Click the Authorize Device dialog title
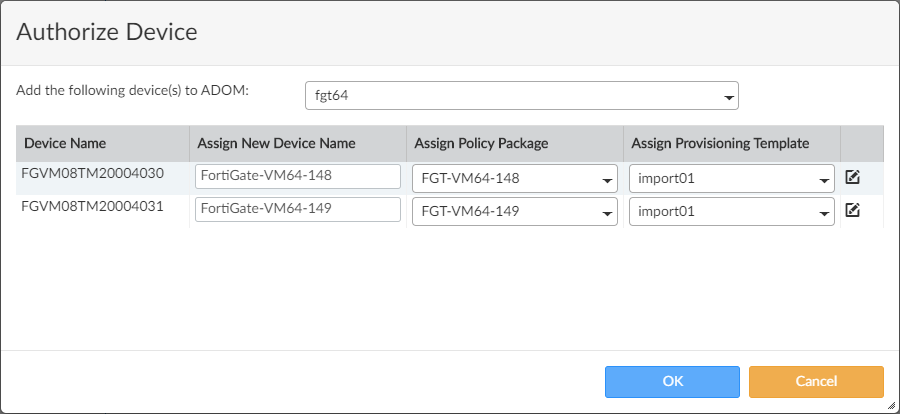Image resolution: width=900 pixels, height=414 pixels. 107,32
